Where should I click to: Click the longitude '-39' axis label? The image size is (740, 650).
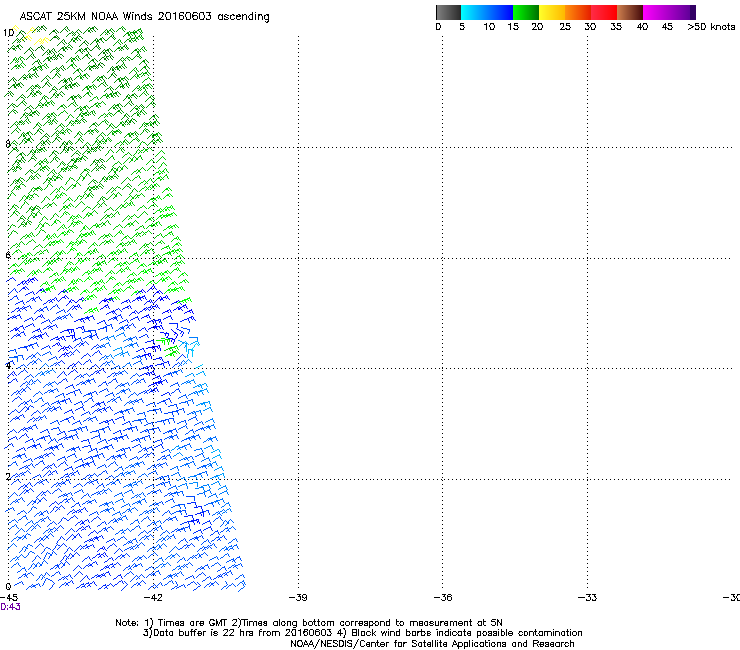point(298,598)
